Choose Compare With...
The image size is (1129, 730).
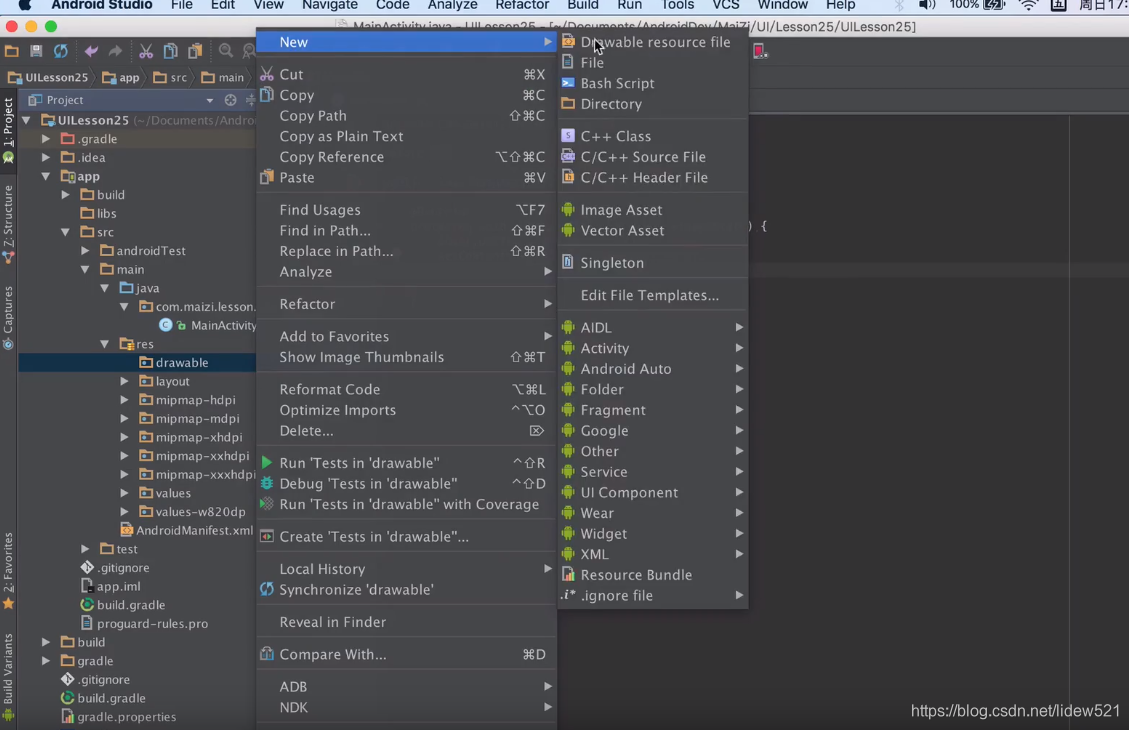[x=405, y=654]
